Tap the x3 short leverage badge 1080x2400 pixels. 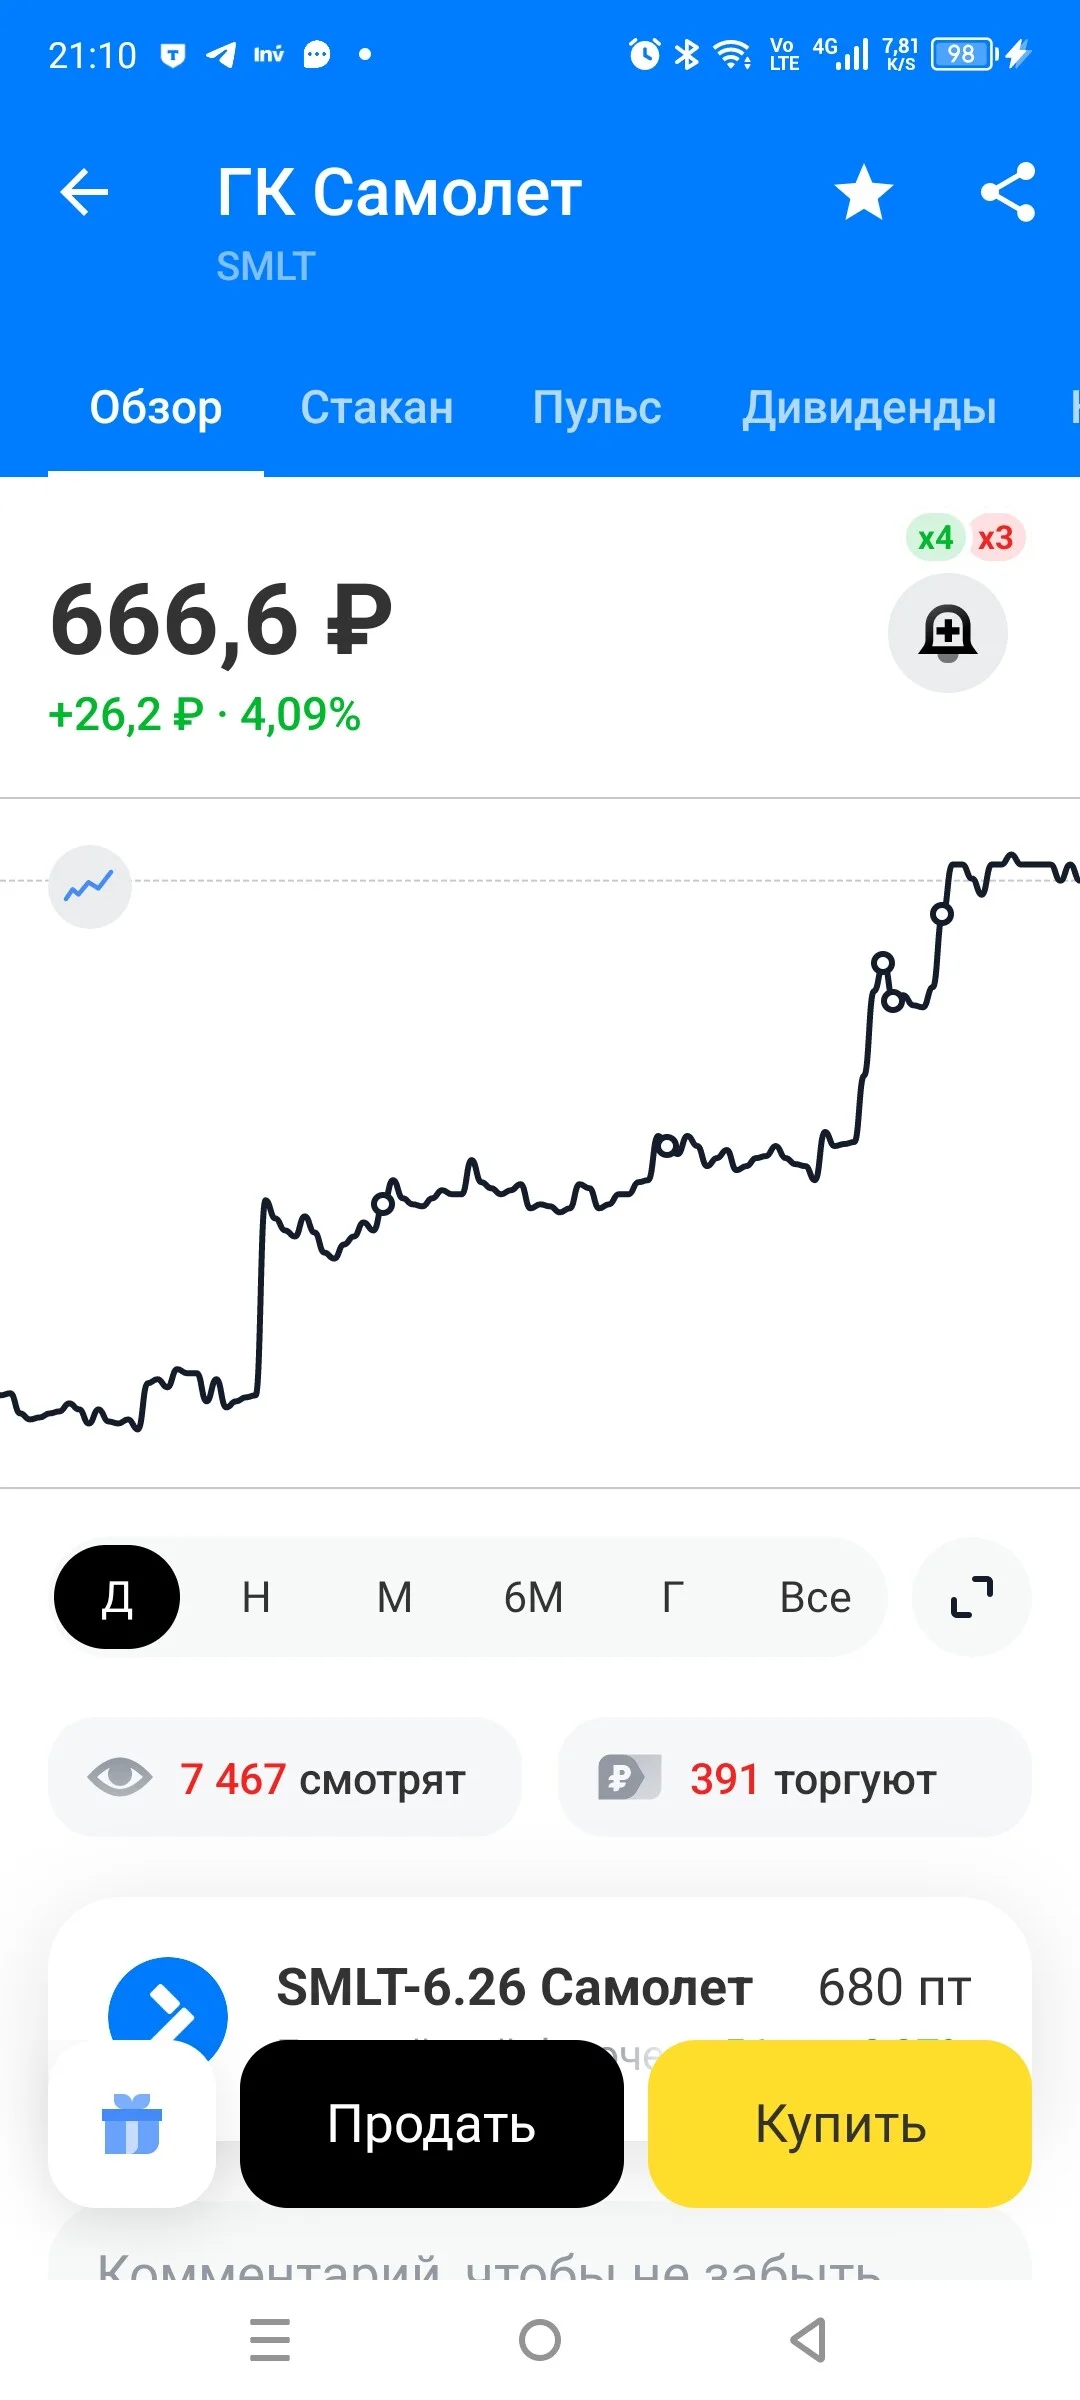pyautogui.click(x=995, y=538)
